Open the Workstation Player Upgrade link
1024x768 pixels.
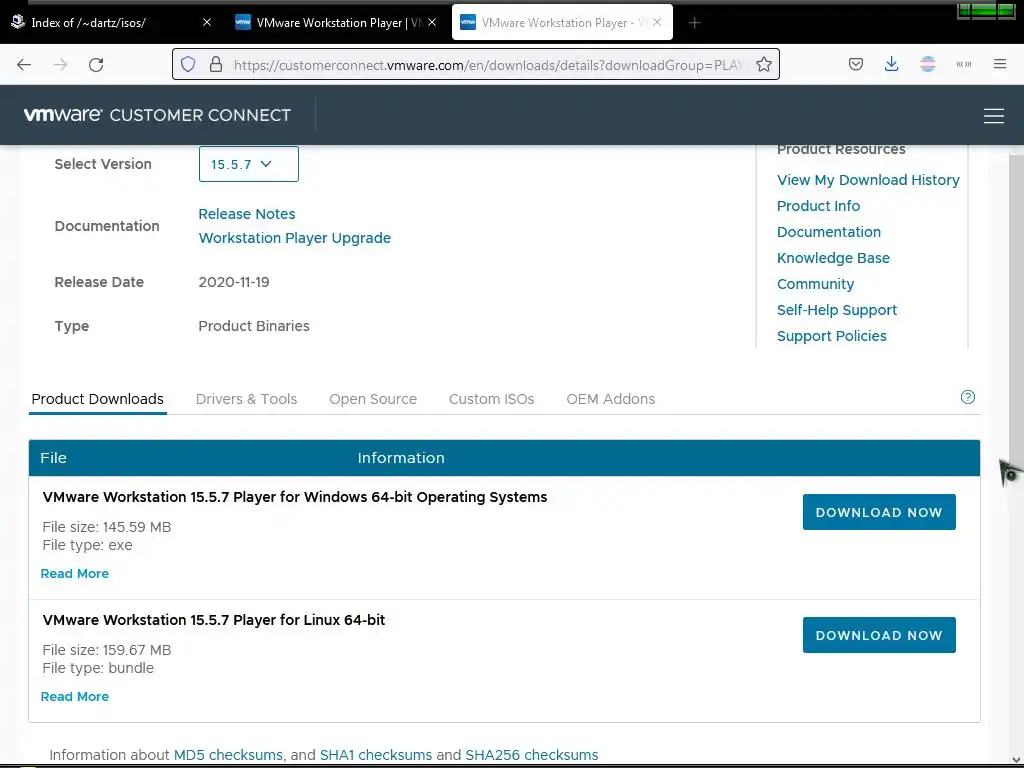click(x=295, y=238)
